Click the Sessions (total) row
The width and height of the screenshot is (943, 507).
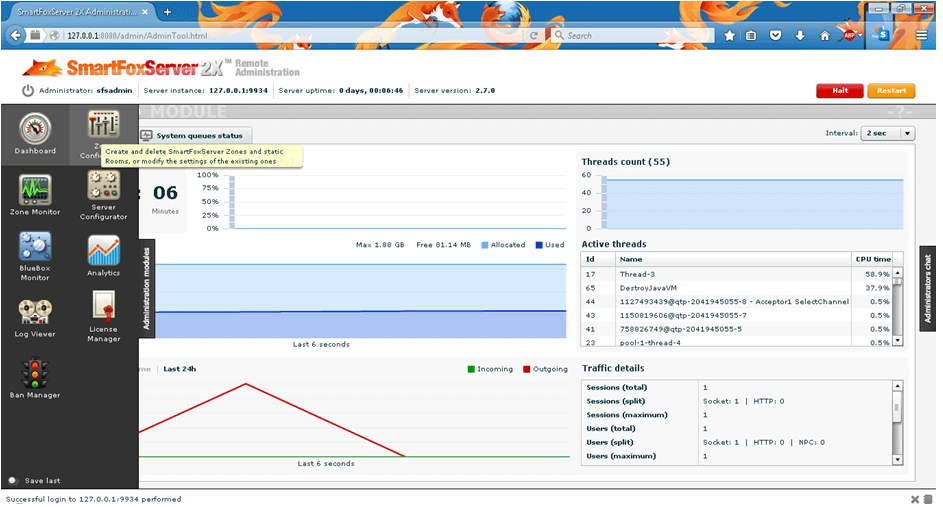click(x=737, y=387)
